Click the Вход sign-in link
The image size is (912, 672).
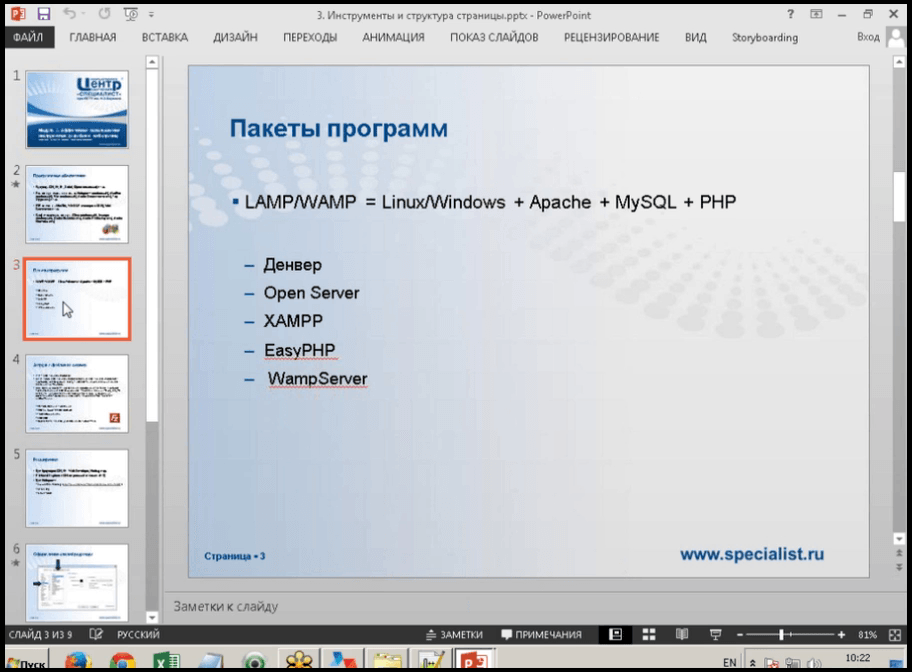click(868, 37)
